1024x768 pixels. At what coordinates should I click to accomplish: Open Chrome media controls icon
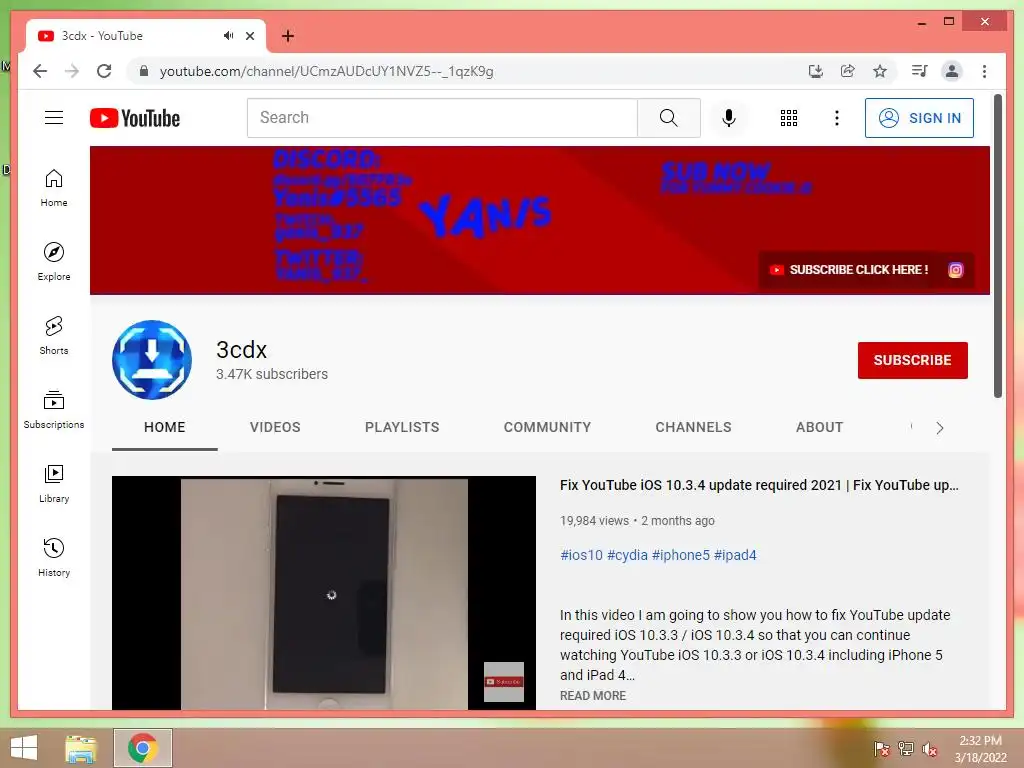click(920, 71)
